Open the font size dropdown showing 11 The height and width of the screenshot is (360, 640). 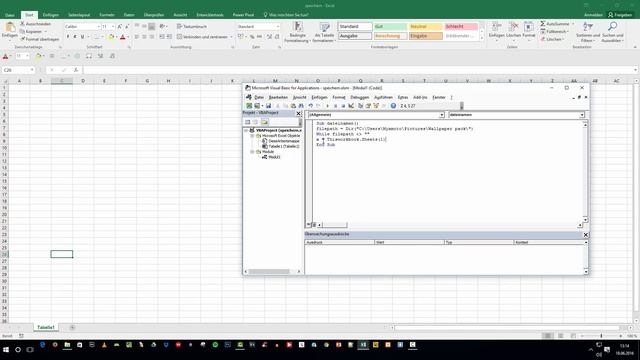pos(113,27)
